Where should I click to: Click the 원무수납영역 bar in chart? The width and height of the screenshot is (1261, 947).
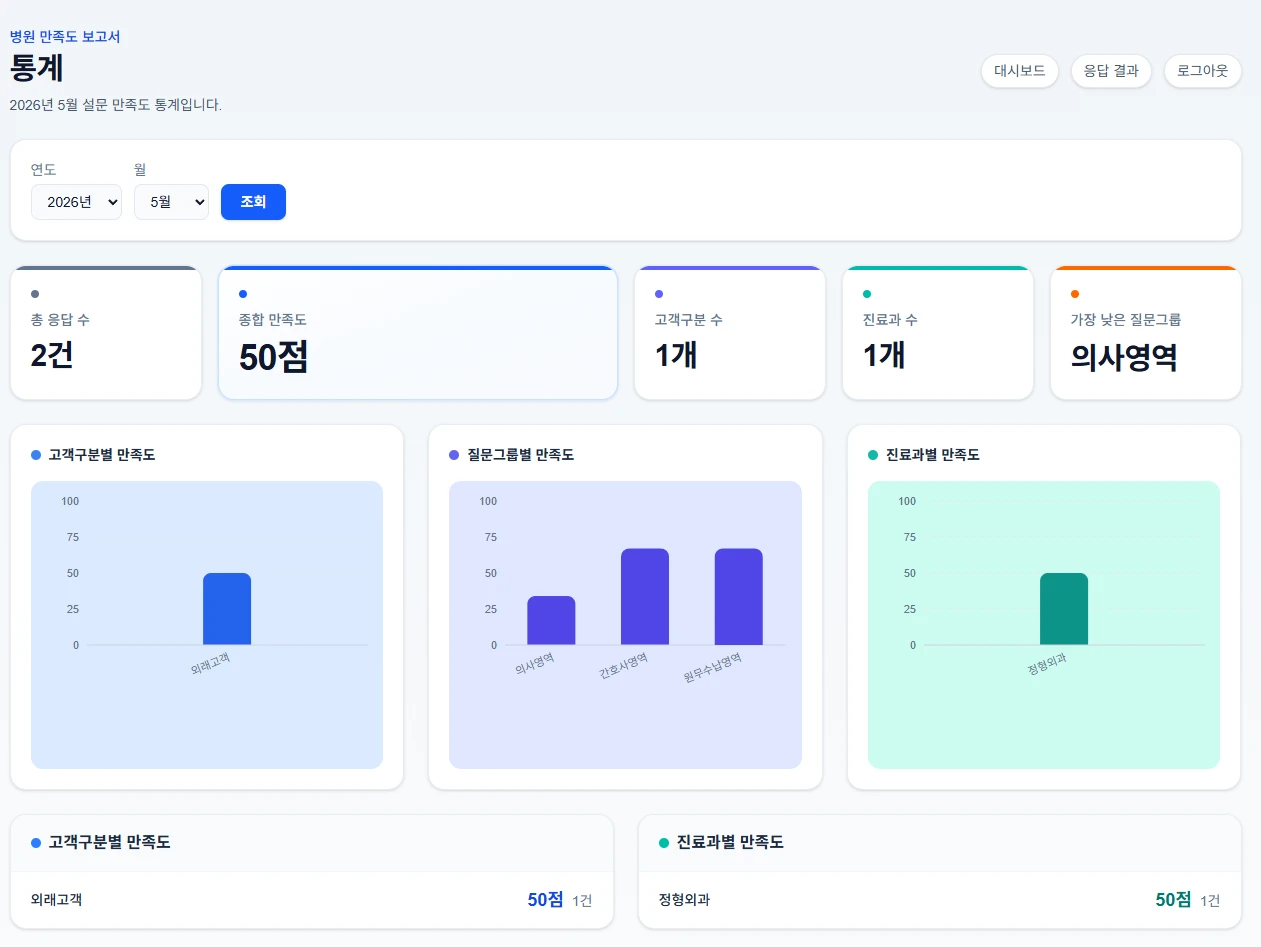pyautogui.click(x=739, y=597)
